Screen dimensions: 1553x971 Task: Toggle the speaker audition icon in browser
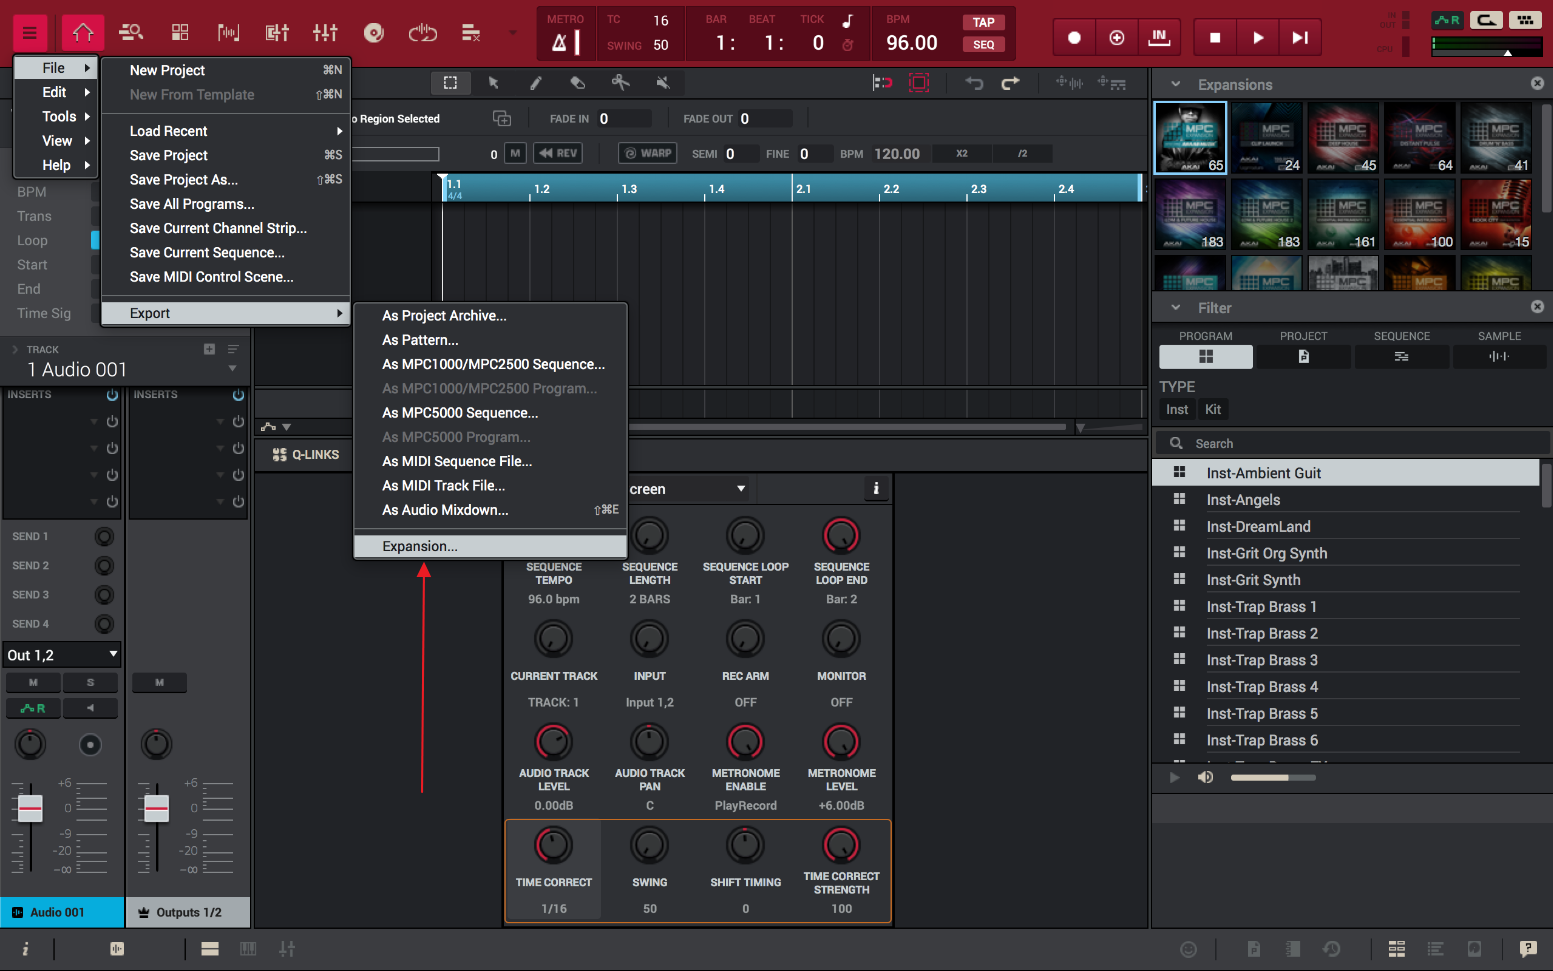point(1206,777)
